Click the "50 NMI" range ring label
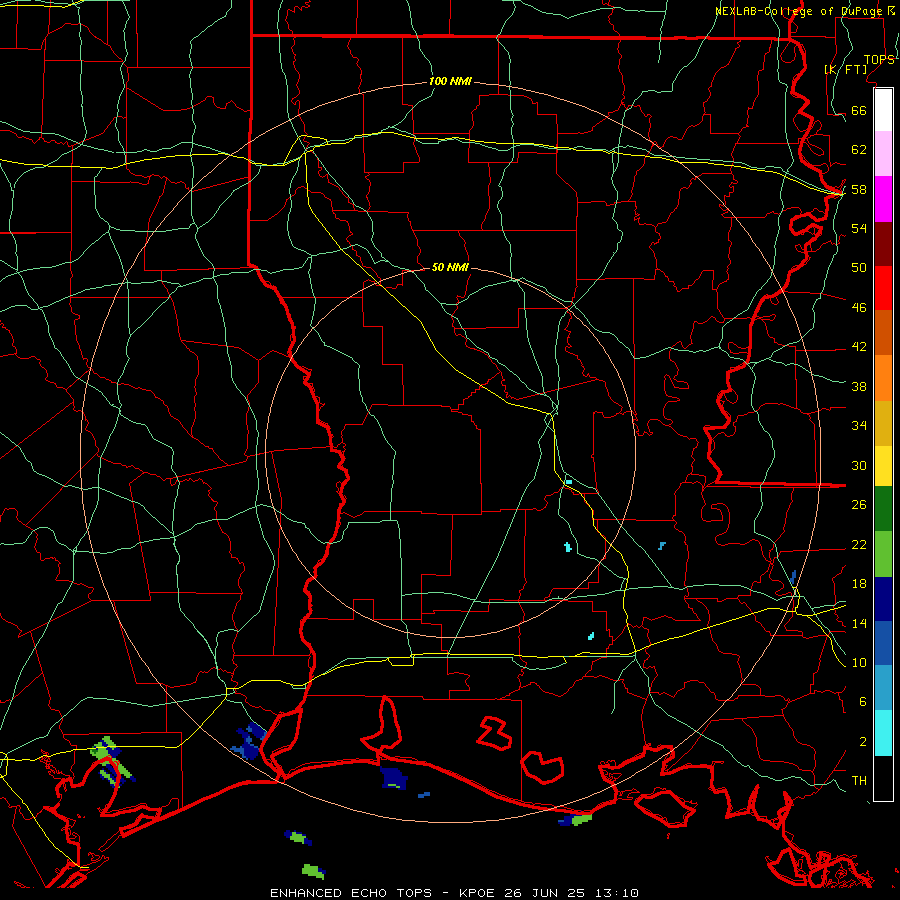Screen dimensions: 900x900 pos(450,267)
